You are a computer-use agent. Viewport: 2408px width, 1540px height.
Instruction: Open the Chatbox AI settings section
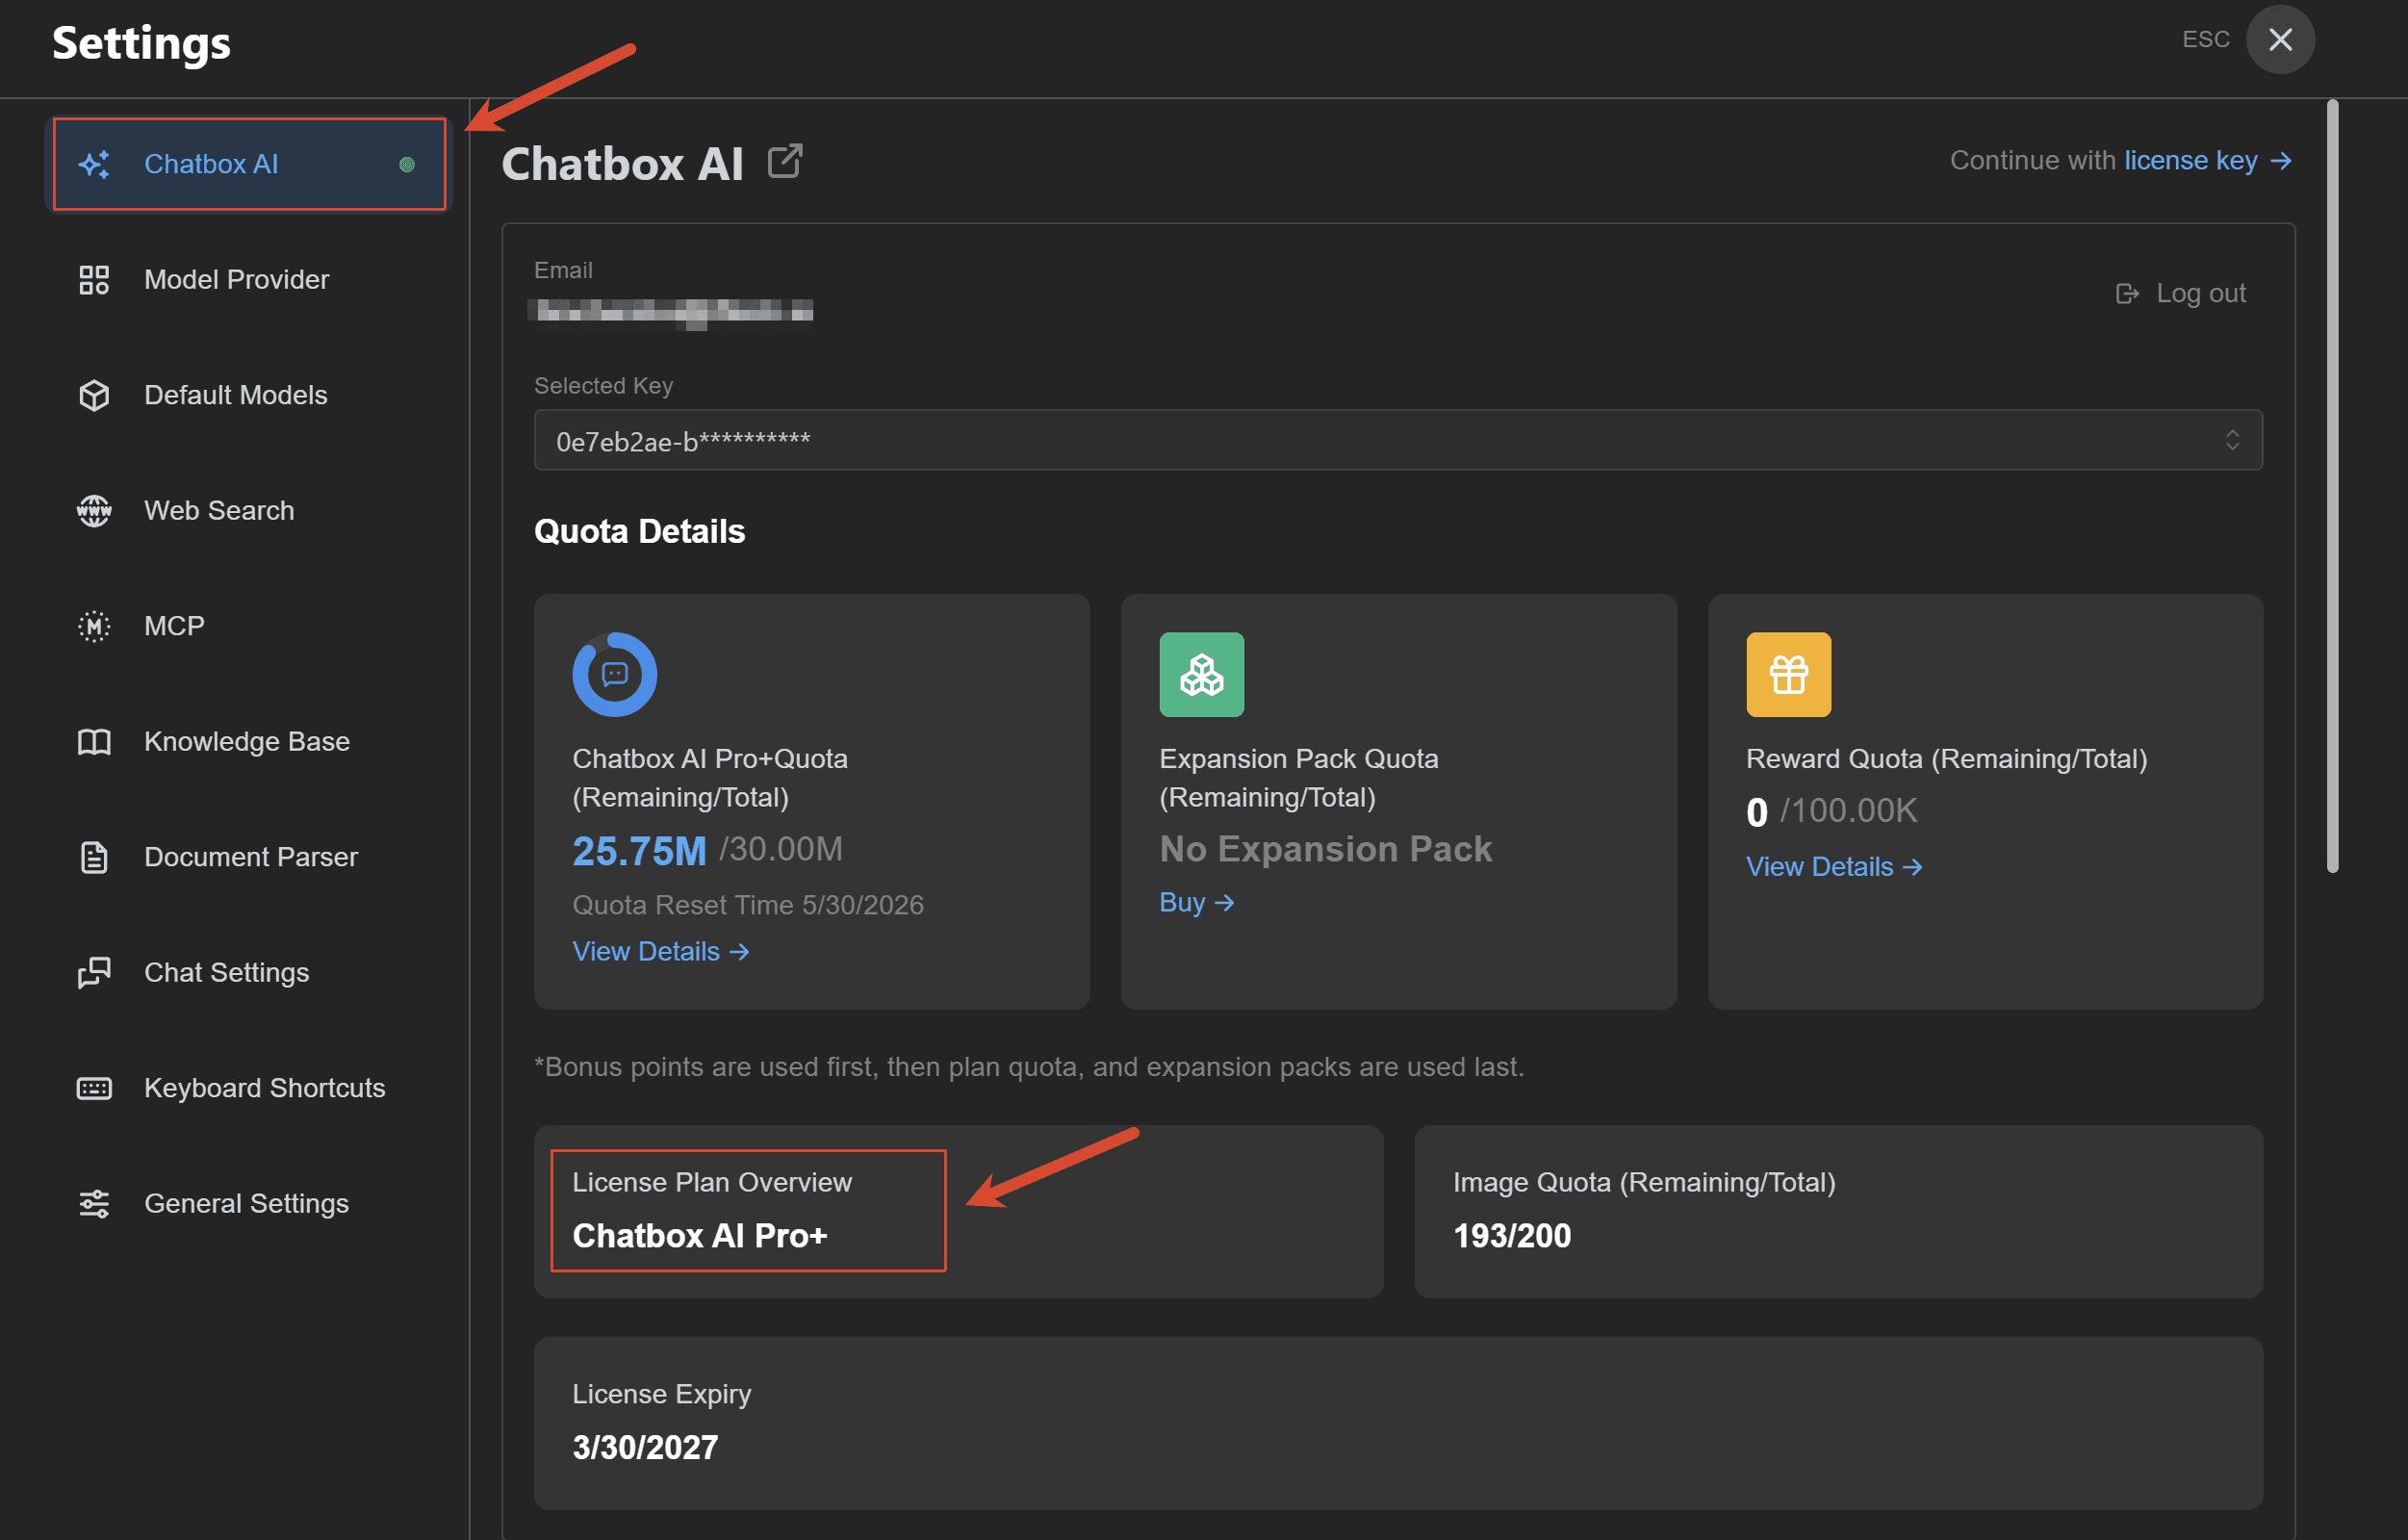tap(249, 164)
